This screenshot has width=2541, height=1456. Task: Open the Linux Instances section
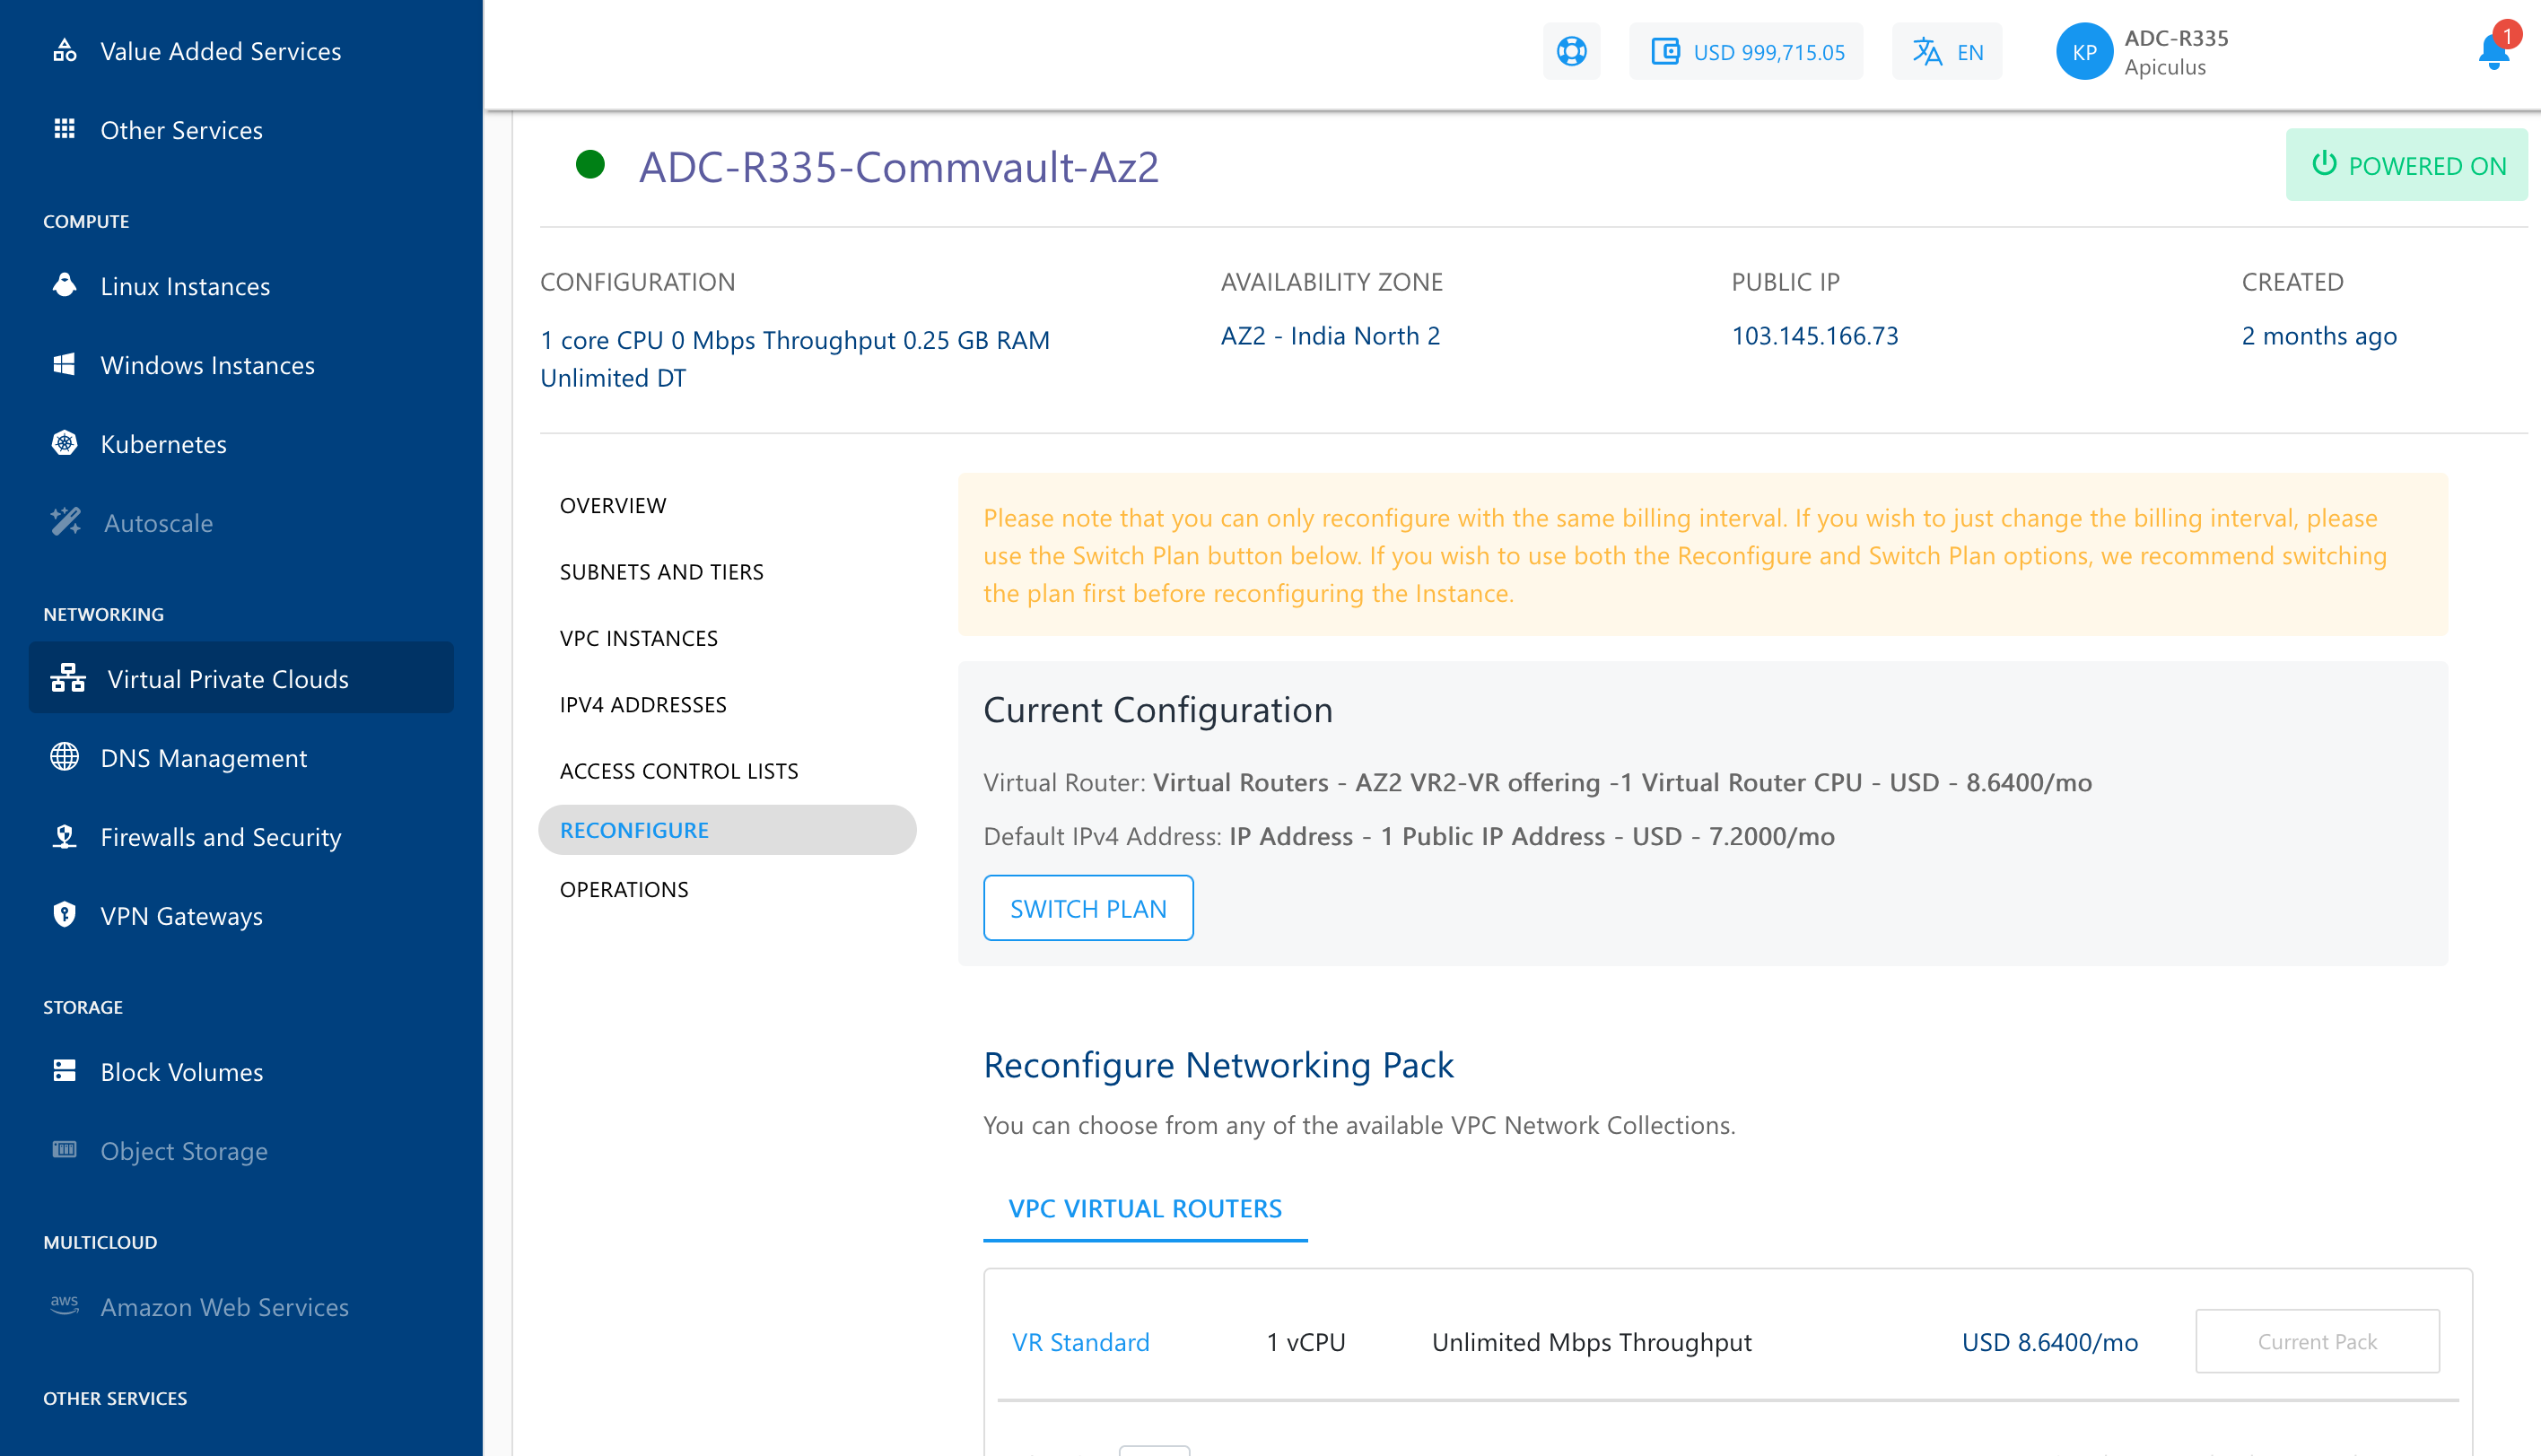coord(184,286)
